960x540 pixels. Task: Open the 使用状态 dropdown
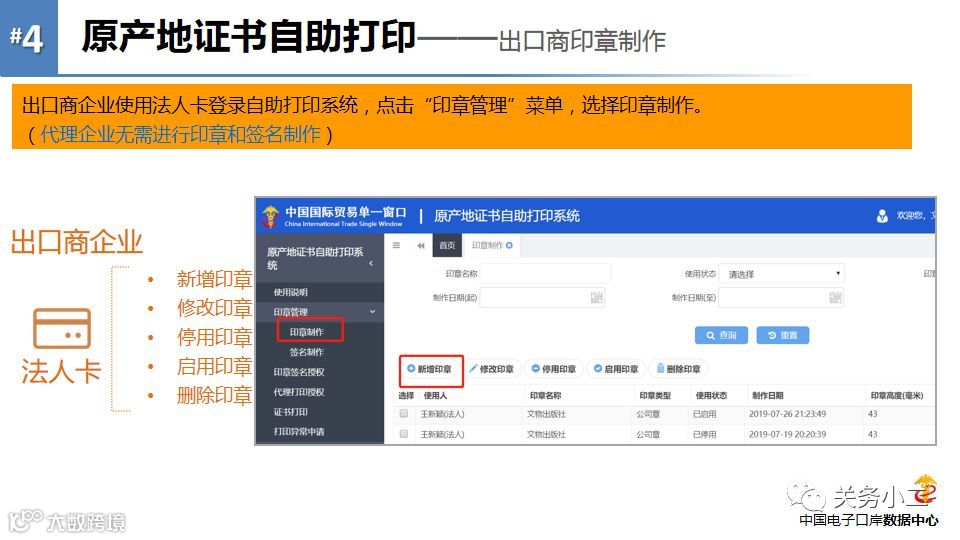pyautogui.click(x=781, y=274)
